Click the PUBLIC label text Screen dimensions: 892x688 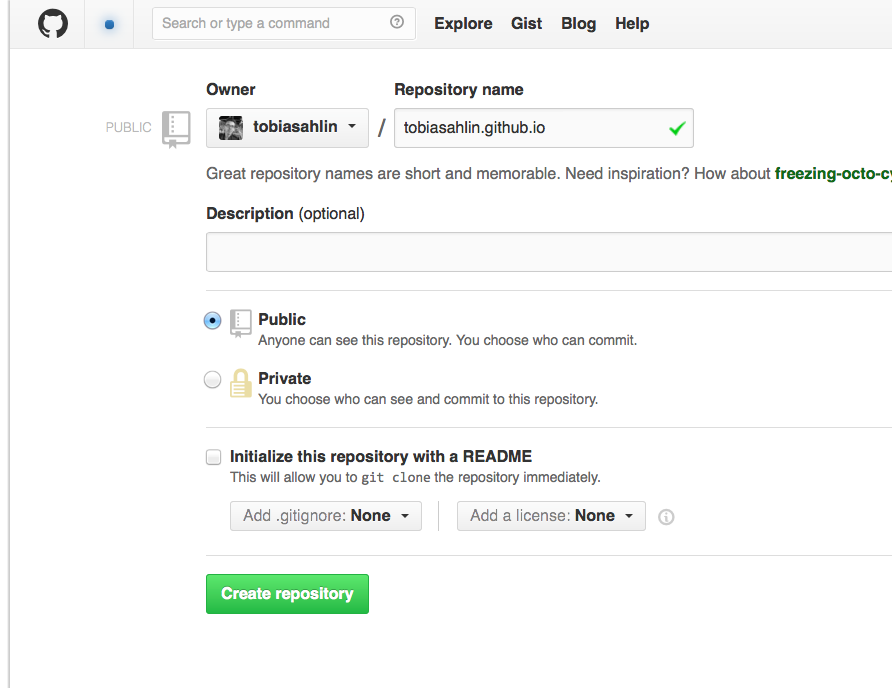coord(129,127)
